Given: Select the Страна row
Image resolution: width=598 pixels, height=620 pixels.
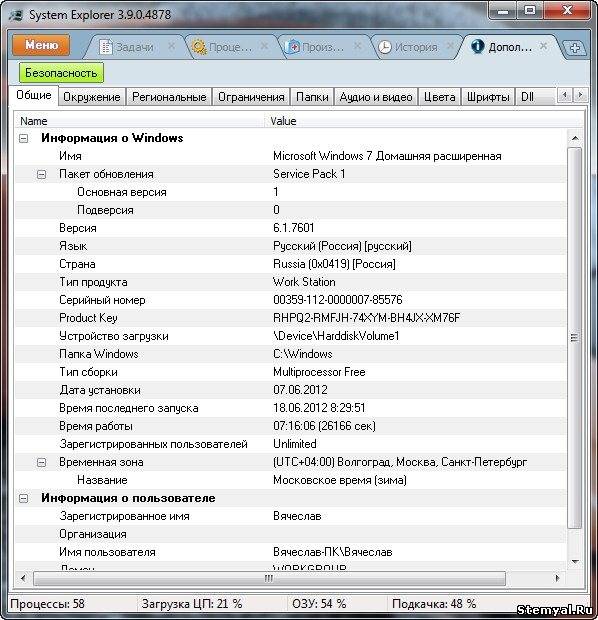Looking at the screenshot, I should pos(291,264).
